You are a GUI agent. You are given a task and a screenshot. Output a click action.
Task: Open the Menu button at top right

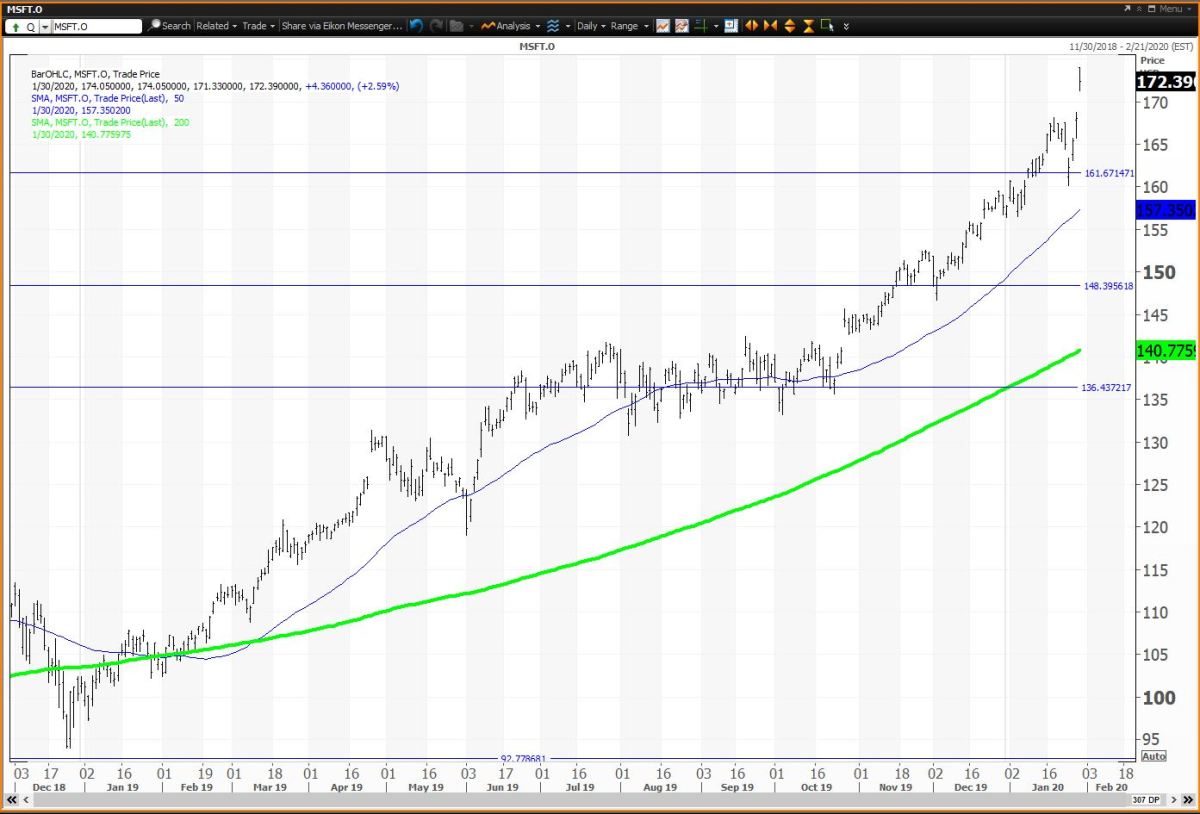tap(1168, 8)
